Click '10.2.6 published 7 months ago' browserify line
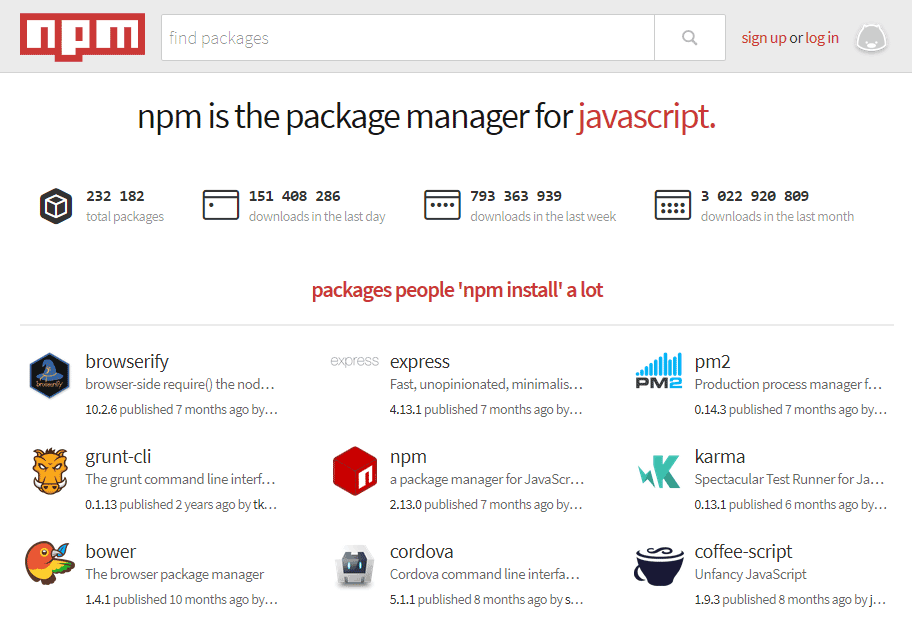This screenshot has height=632, width=912. (x=181, y=410)
